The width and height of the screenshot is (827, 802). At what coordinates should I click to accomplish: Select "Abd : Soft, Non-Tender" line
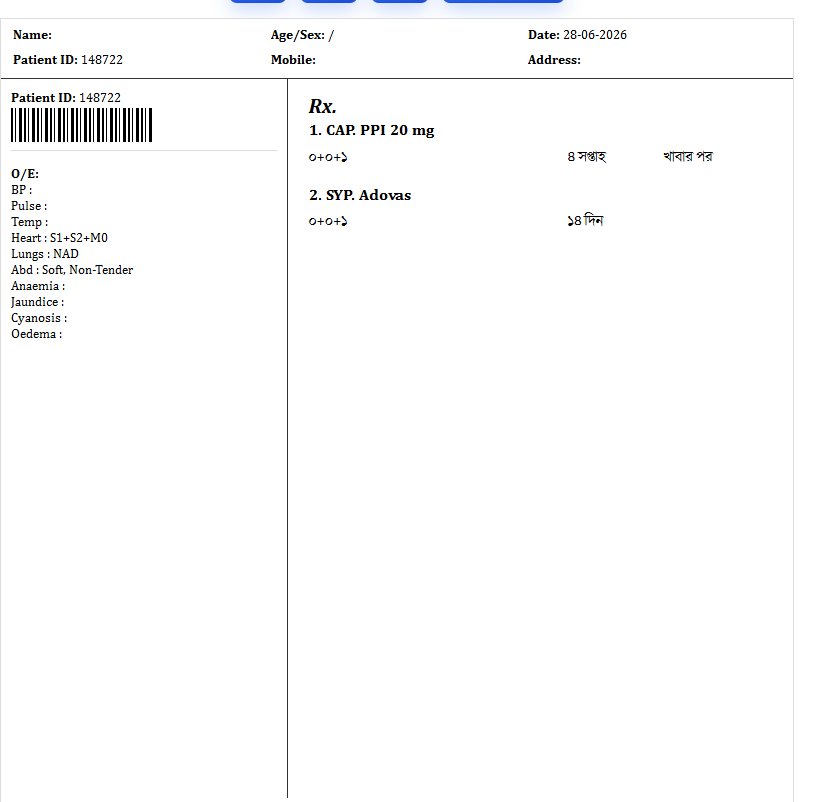tap(72, 270)
